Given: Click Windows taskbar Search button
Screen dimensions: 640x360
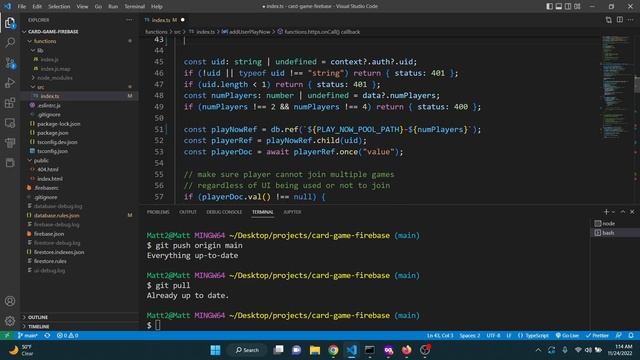Looking at the screenshot, I should (x=247, y=350).
